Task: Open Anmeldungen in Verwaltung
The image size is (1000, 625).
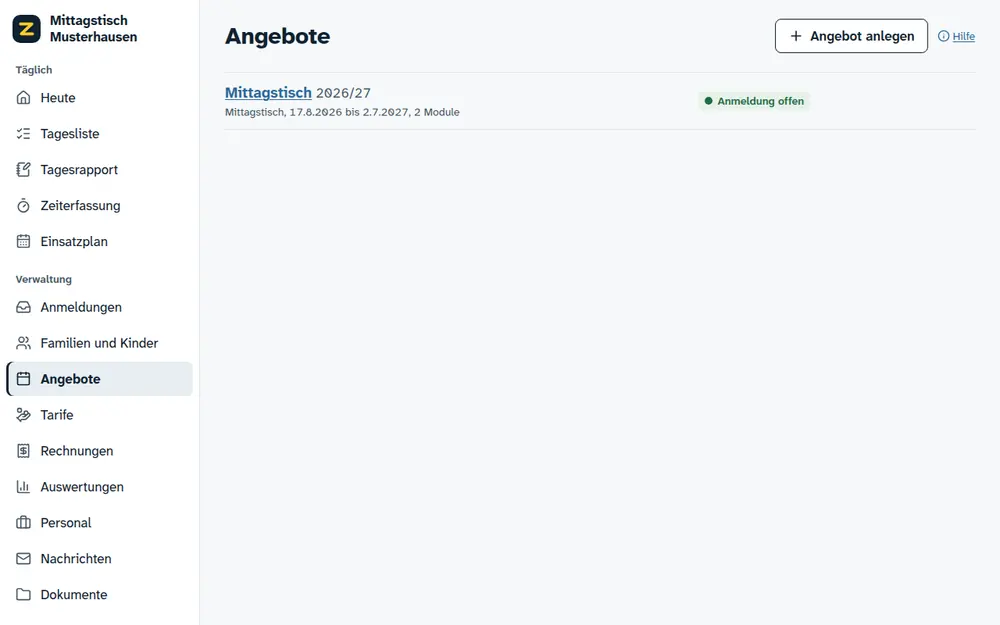Action: pos(99,307)
